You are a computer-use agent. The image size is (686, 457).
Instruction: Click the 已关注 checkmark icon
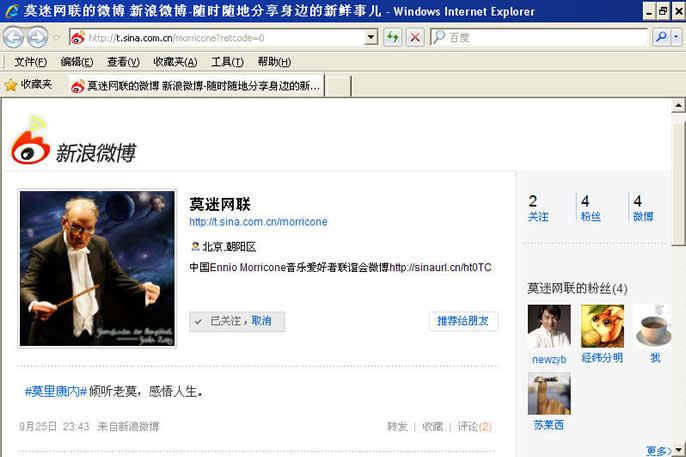[x=198, y=321]
